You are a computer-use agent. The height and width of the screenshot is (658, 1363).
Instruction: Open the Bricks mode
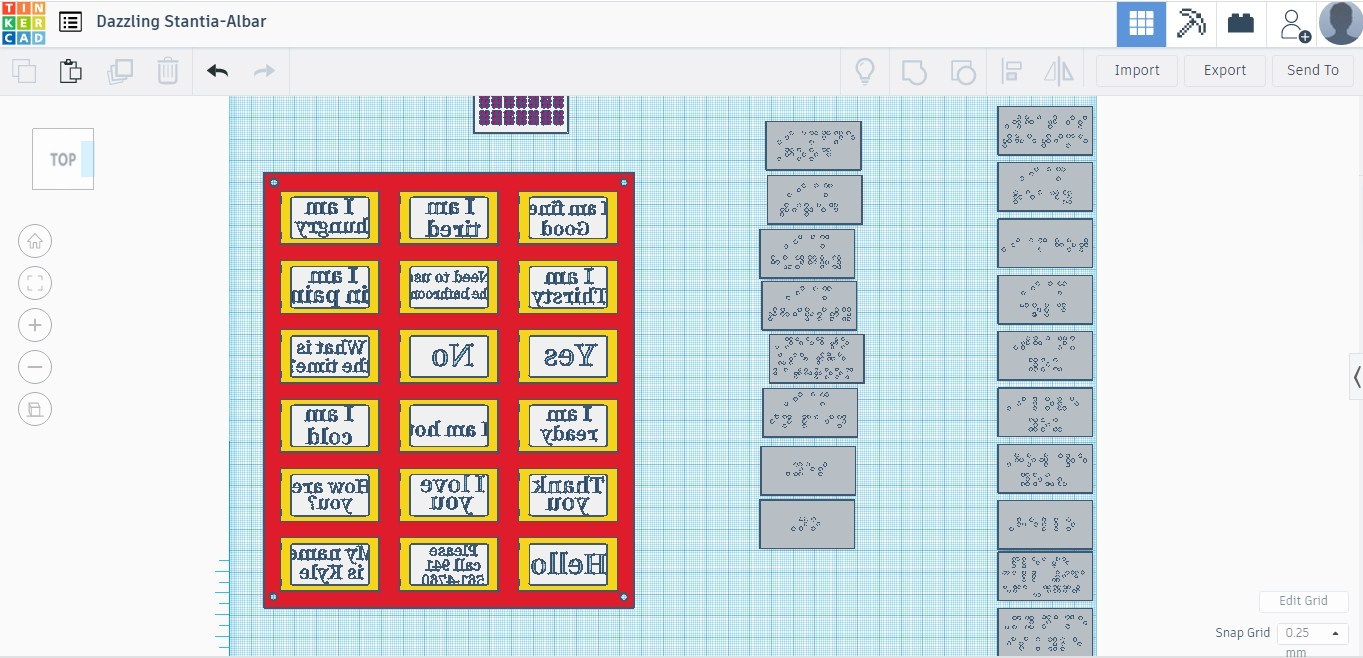[1241, 23]
